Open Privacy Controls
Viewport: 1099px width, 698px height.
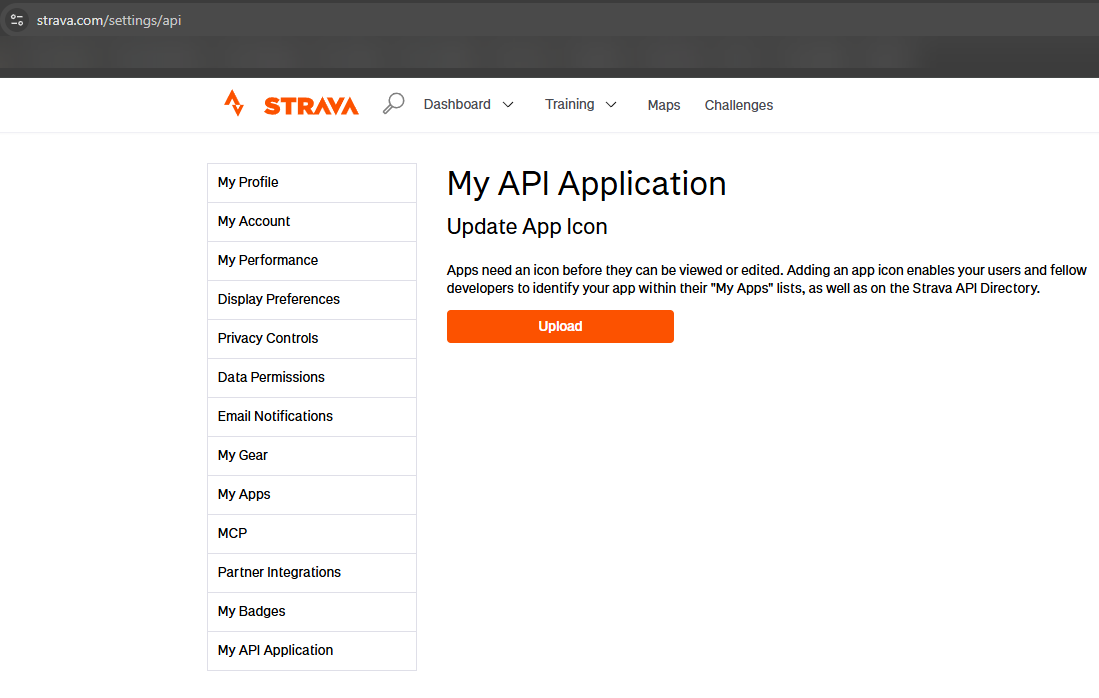tap(312, 339)
